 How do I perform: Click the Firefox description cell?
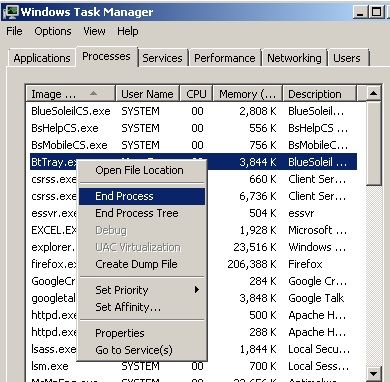pyautogui.click(x=305, y=264)
